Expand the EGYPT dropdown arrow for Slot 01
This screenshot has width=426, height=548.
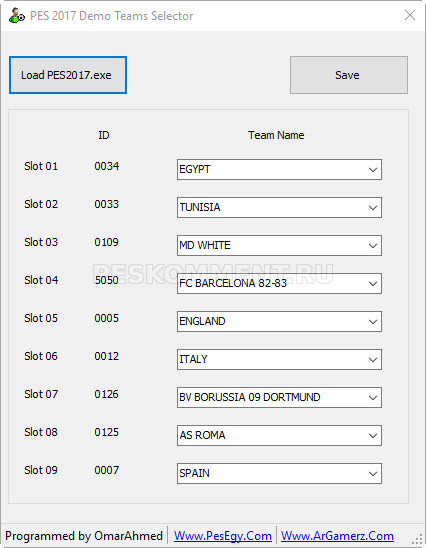pyautogui.click(x=373, y=170)
